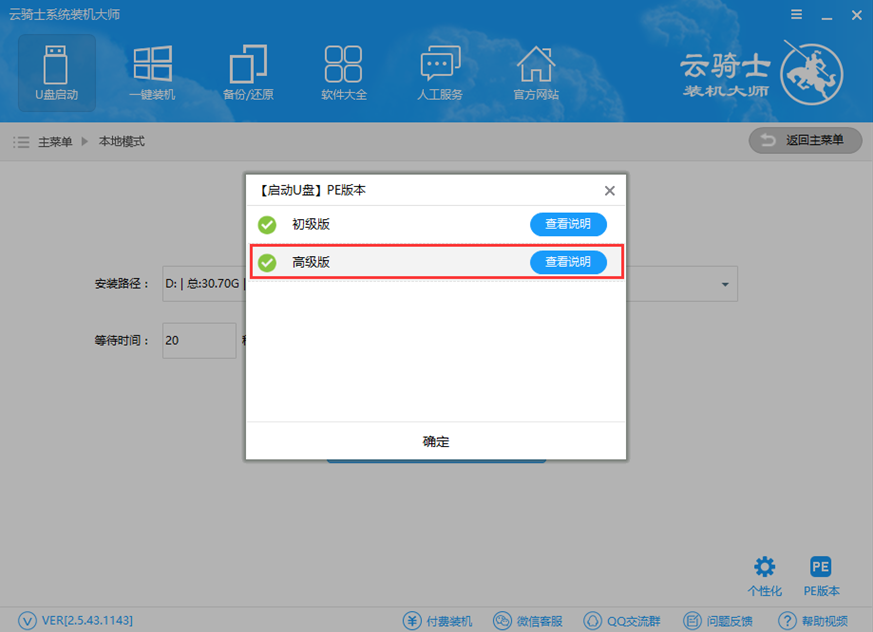Toggle the 高级版 green checkmark
873x632 pixels.
click(267, 262)
